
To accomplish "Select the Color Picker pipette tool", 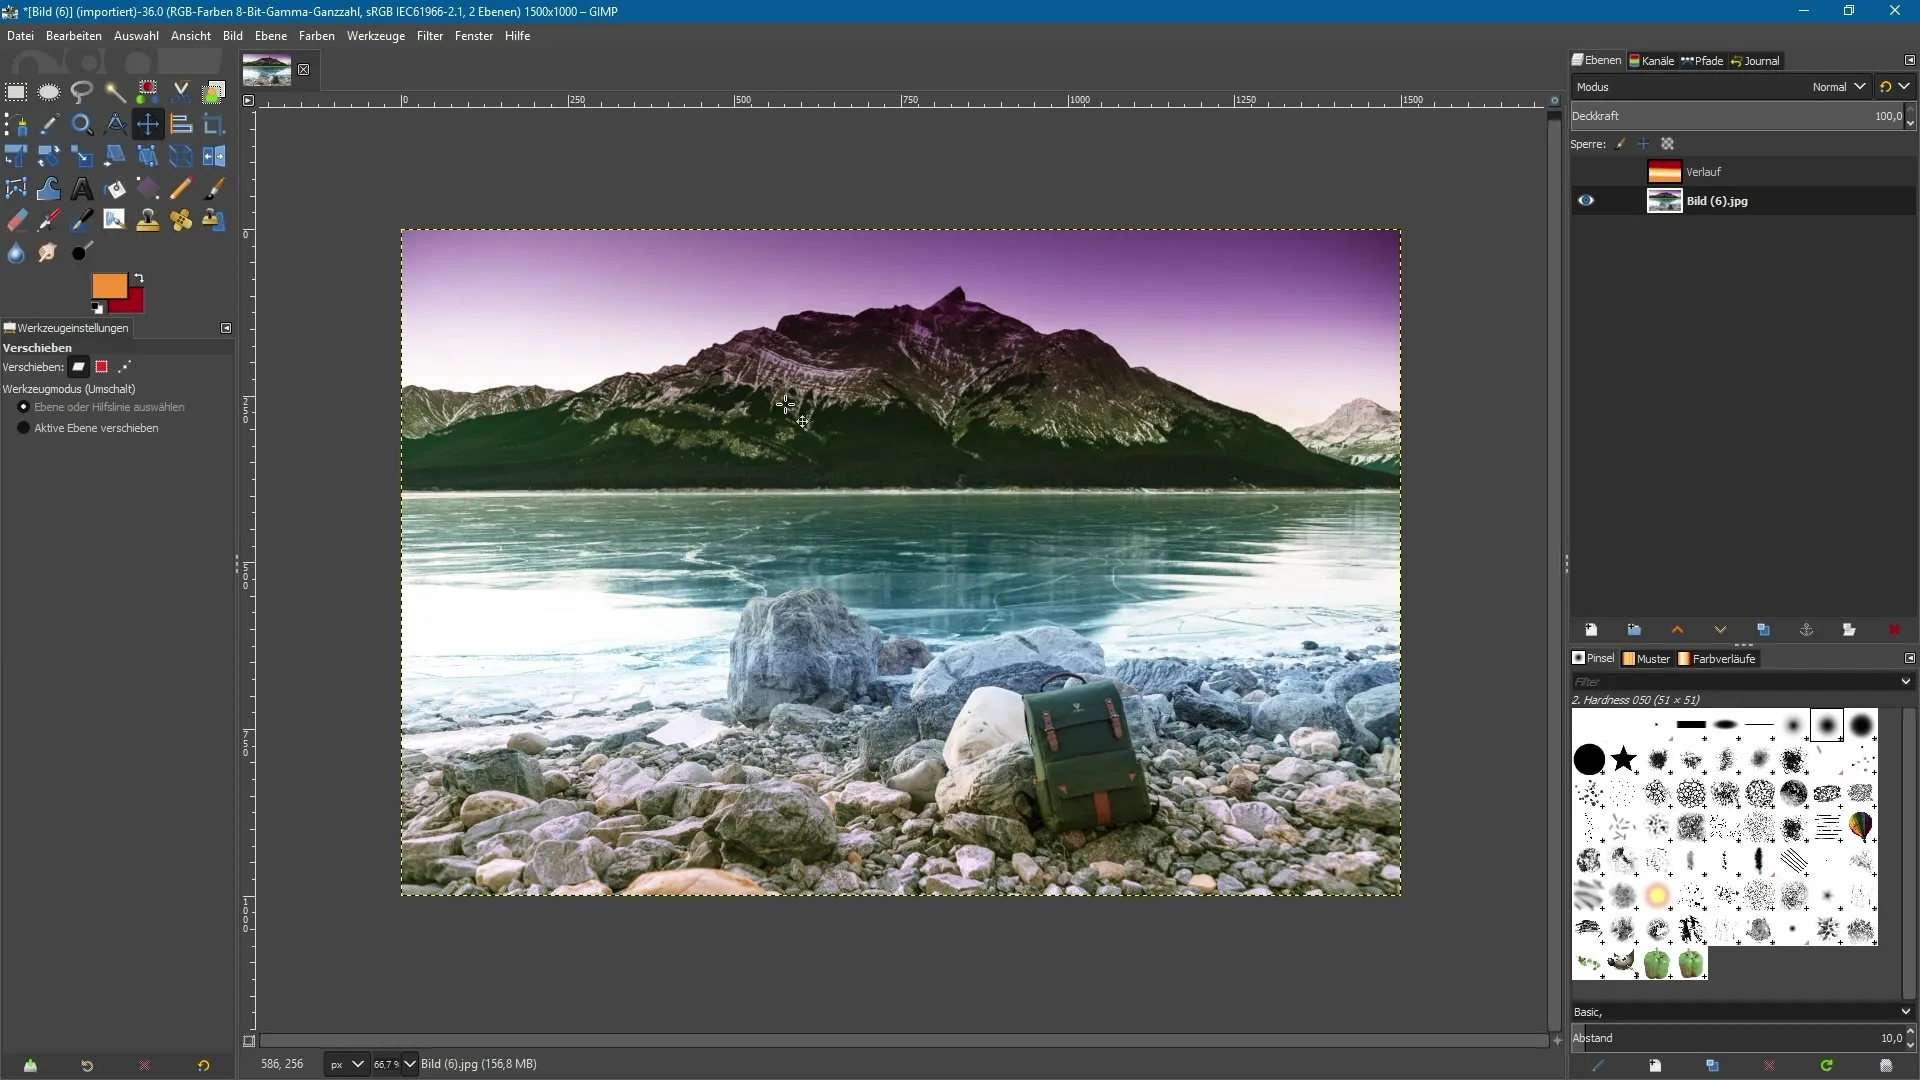I will click(49, 125).
